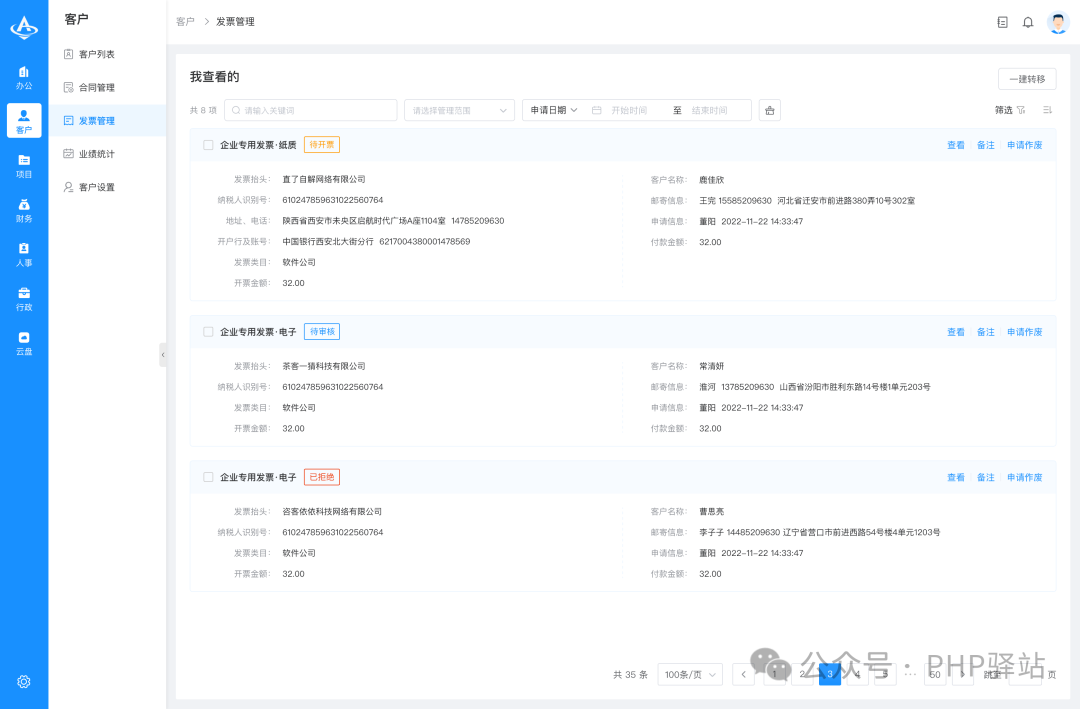The height and width of the screenshot is (709, 1080).
Task: Collapse the secondary sidebar panel
Action: tap(163, 355)
